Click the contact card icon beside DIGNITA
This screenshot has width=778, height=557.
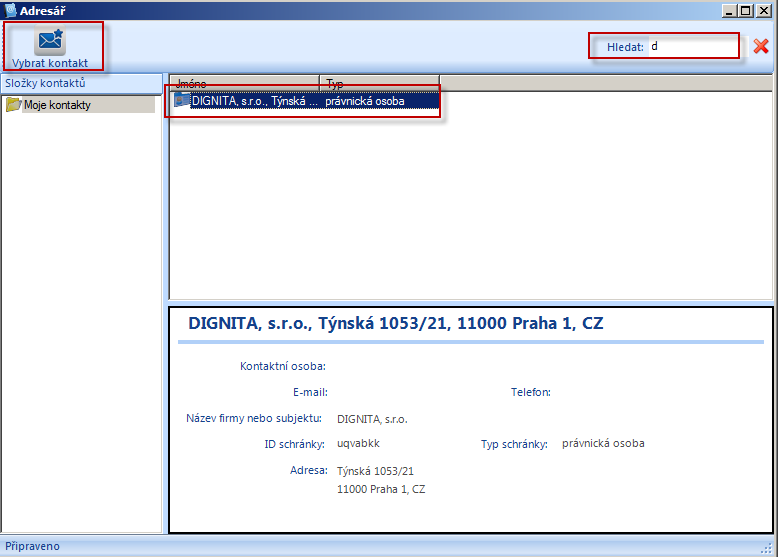tap(182, 101)
